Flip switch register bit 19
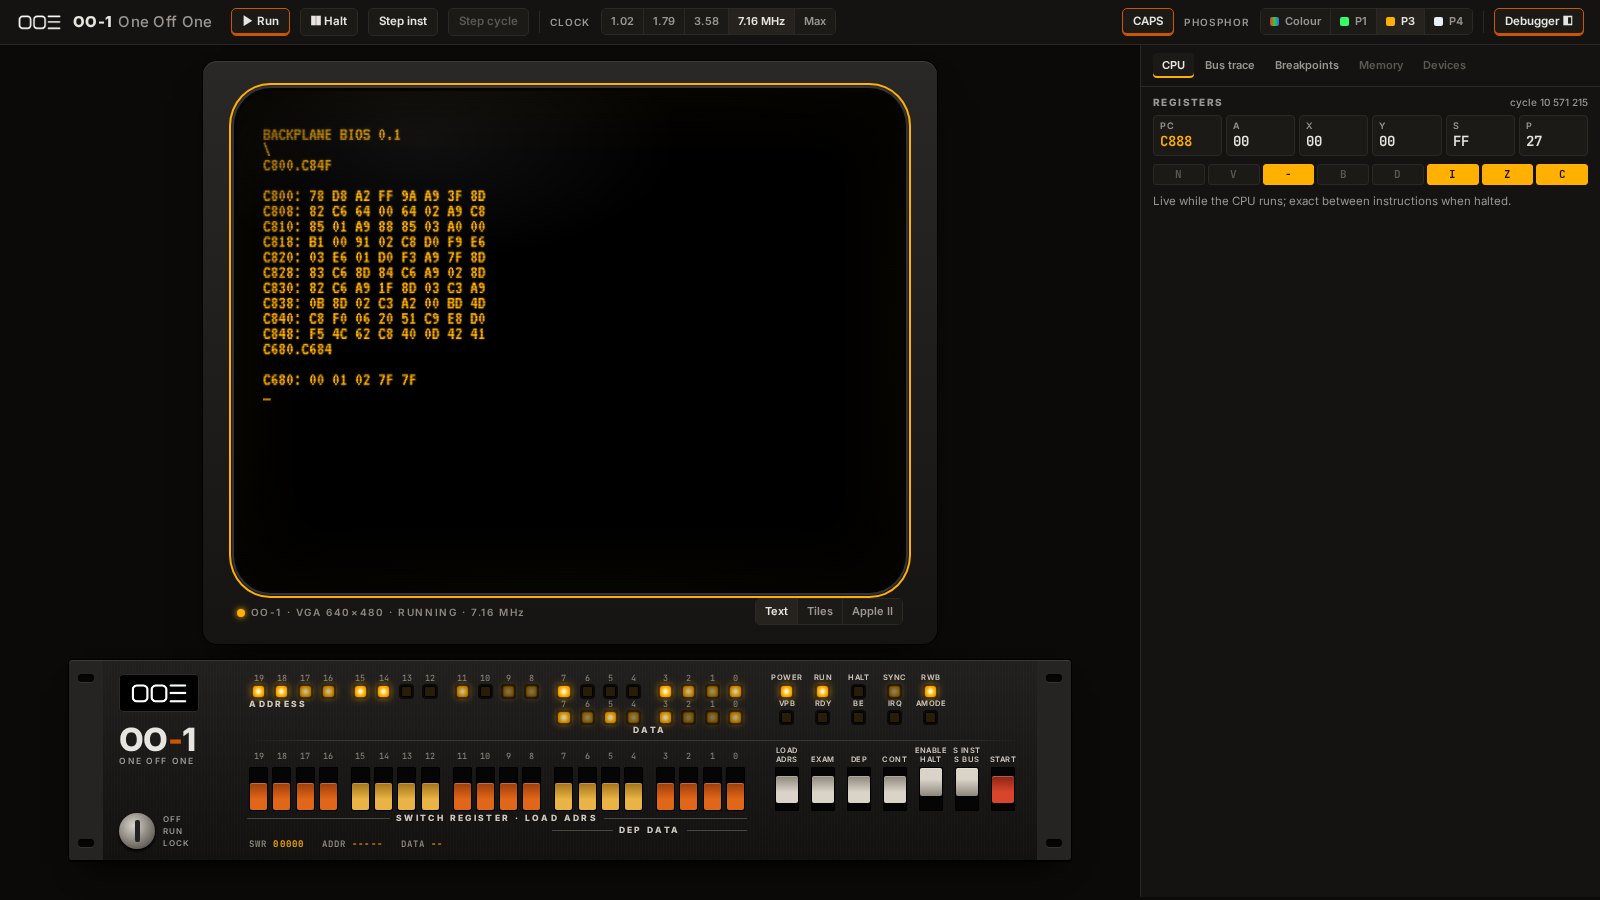The height and width of the screenshot is (900, 1600). 258,789
